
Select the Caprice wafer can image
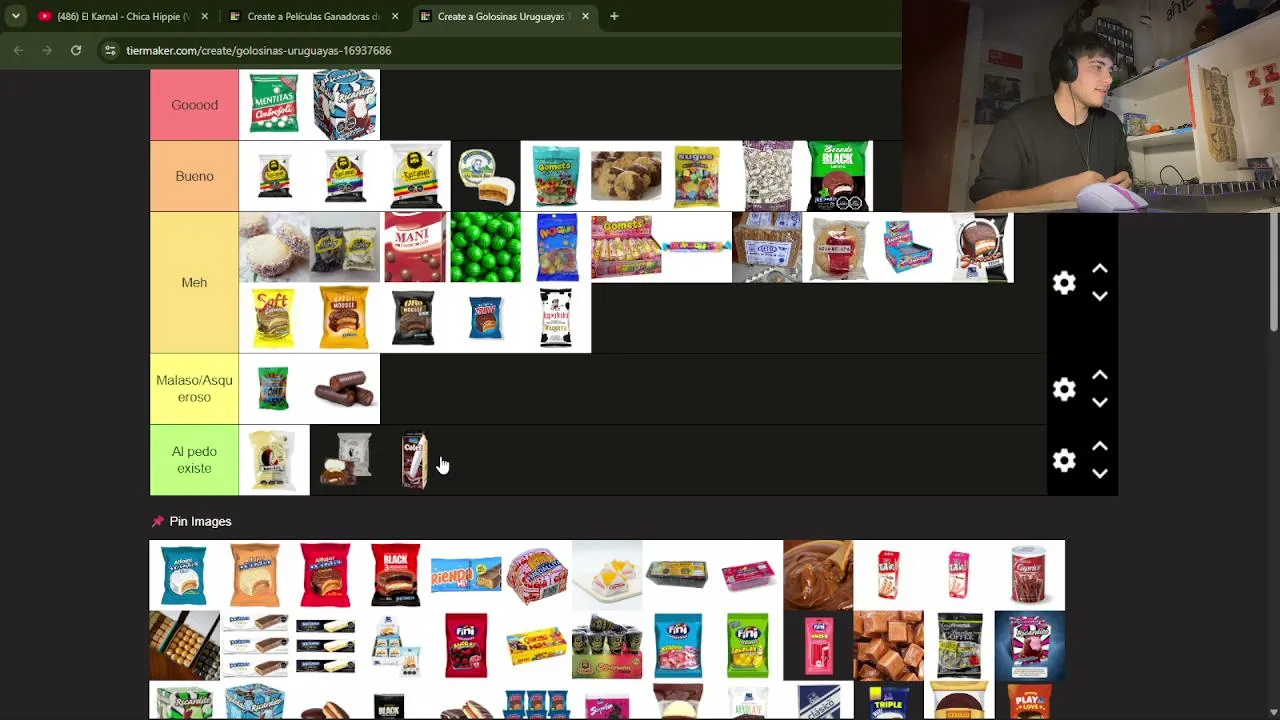[x=1029, y=575]
